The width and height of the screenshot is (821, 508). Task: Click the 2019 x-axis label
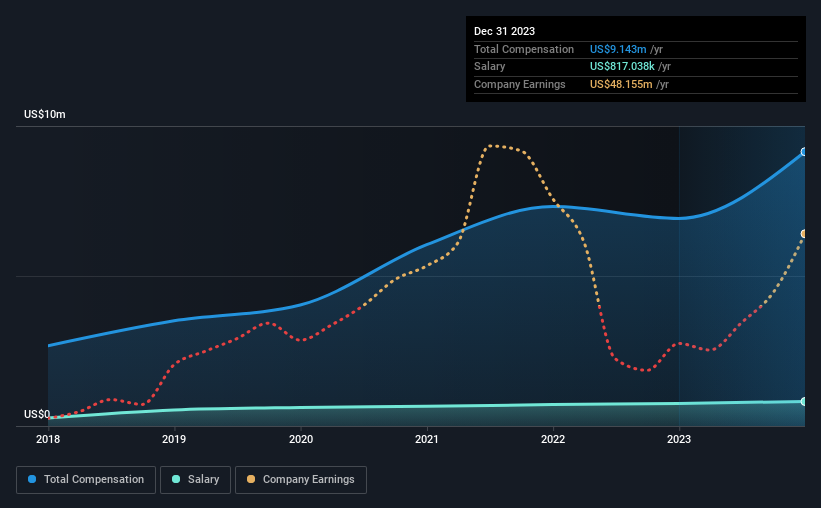pos(174,439)
